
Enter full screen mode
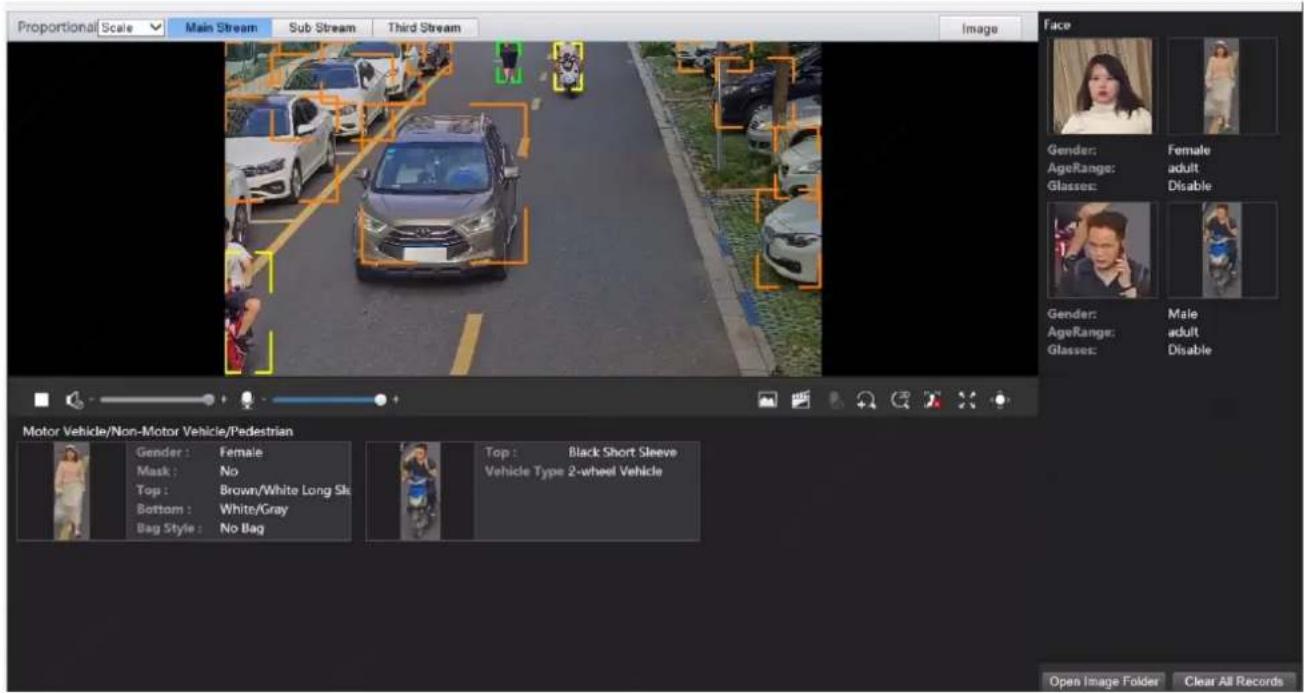[x=966, y=399]
